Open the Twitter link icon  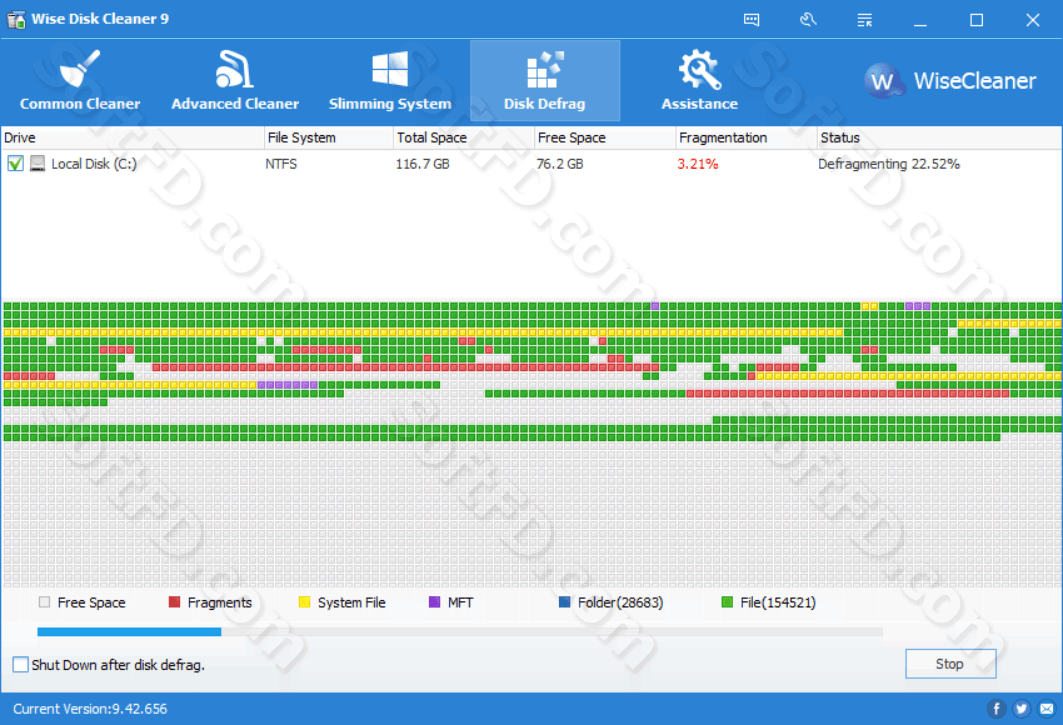pos(1021,709)
